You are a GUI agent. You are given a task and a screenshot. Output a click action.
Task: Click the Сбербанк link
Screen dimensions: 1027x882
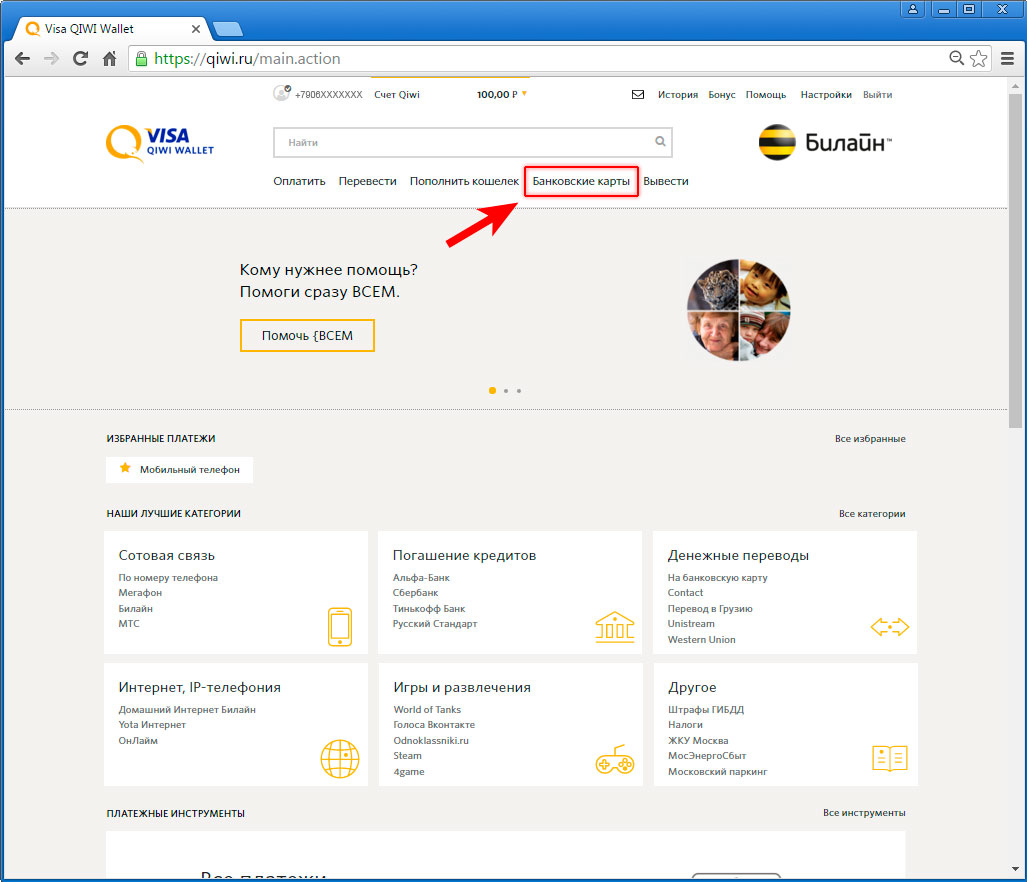pyautogui.click(x=415, y=593)
